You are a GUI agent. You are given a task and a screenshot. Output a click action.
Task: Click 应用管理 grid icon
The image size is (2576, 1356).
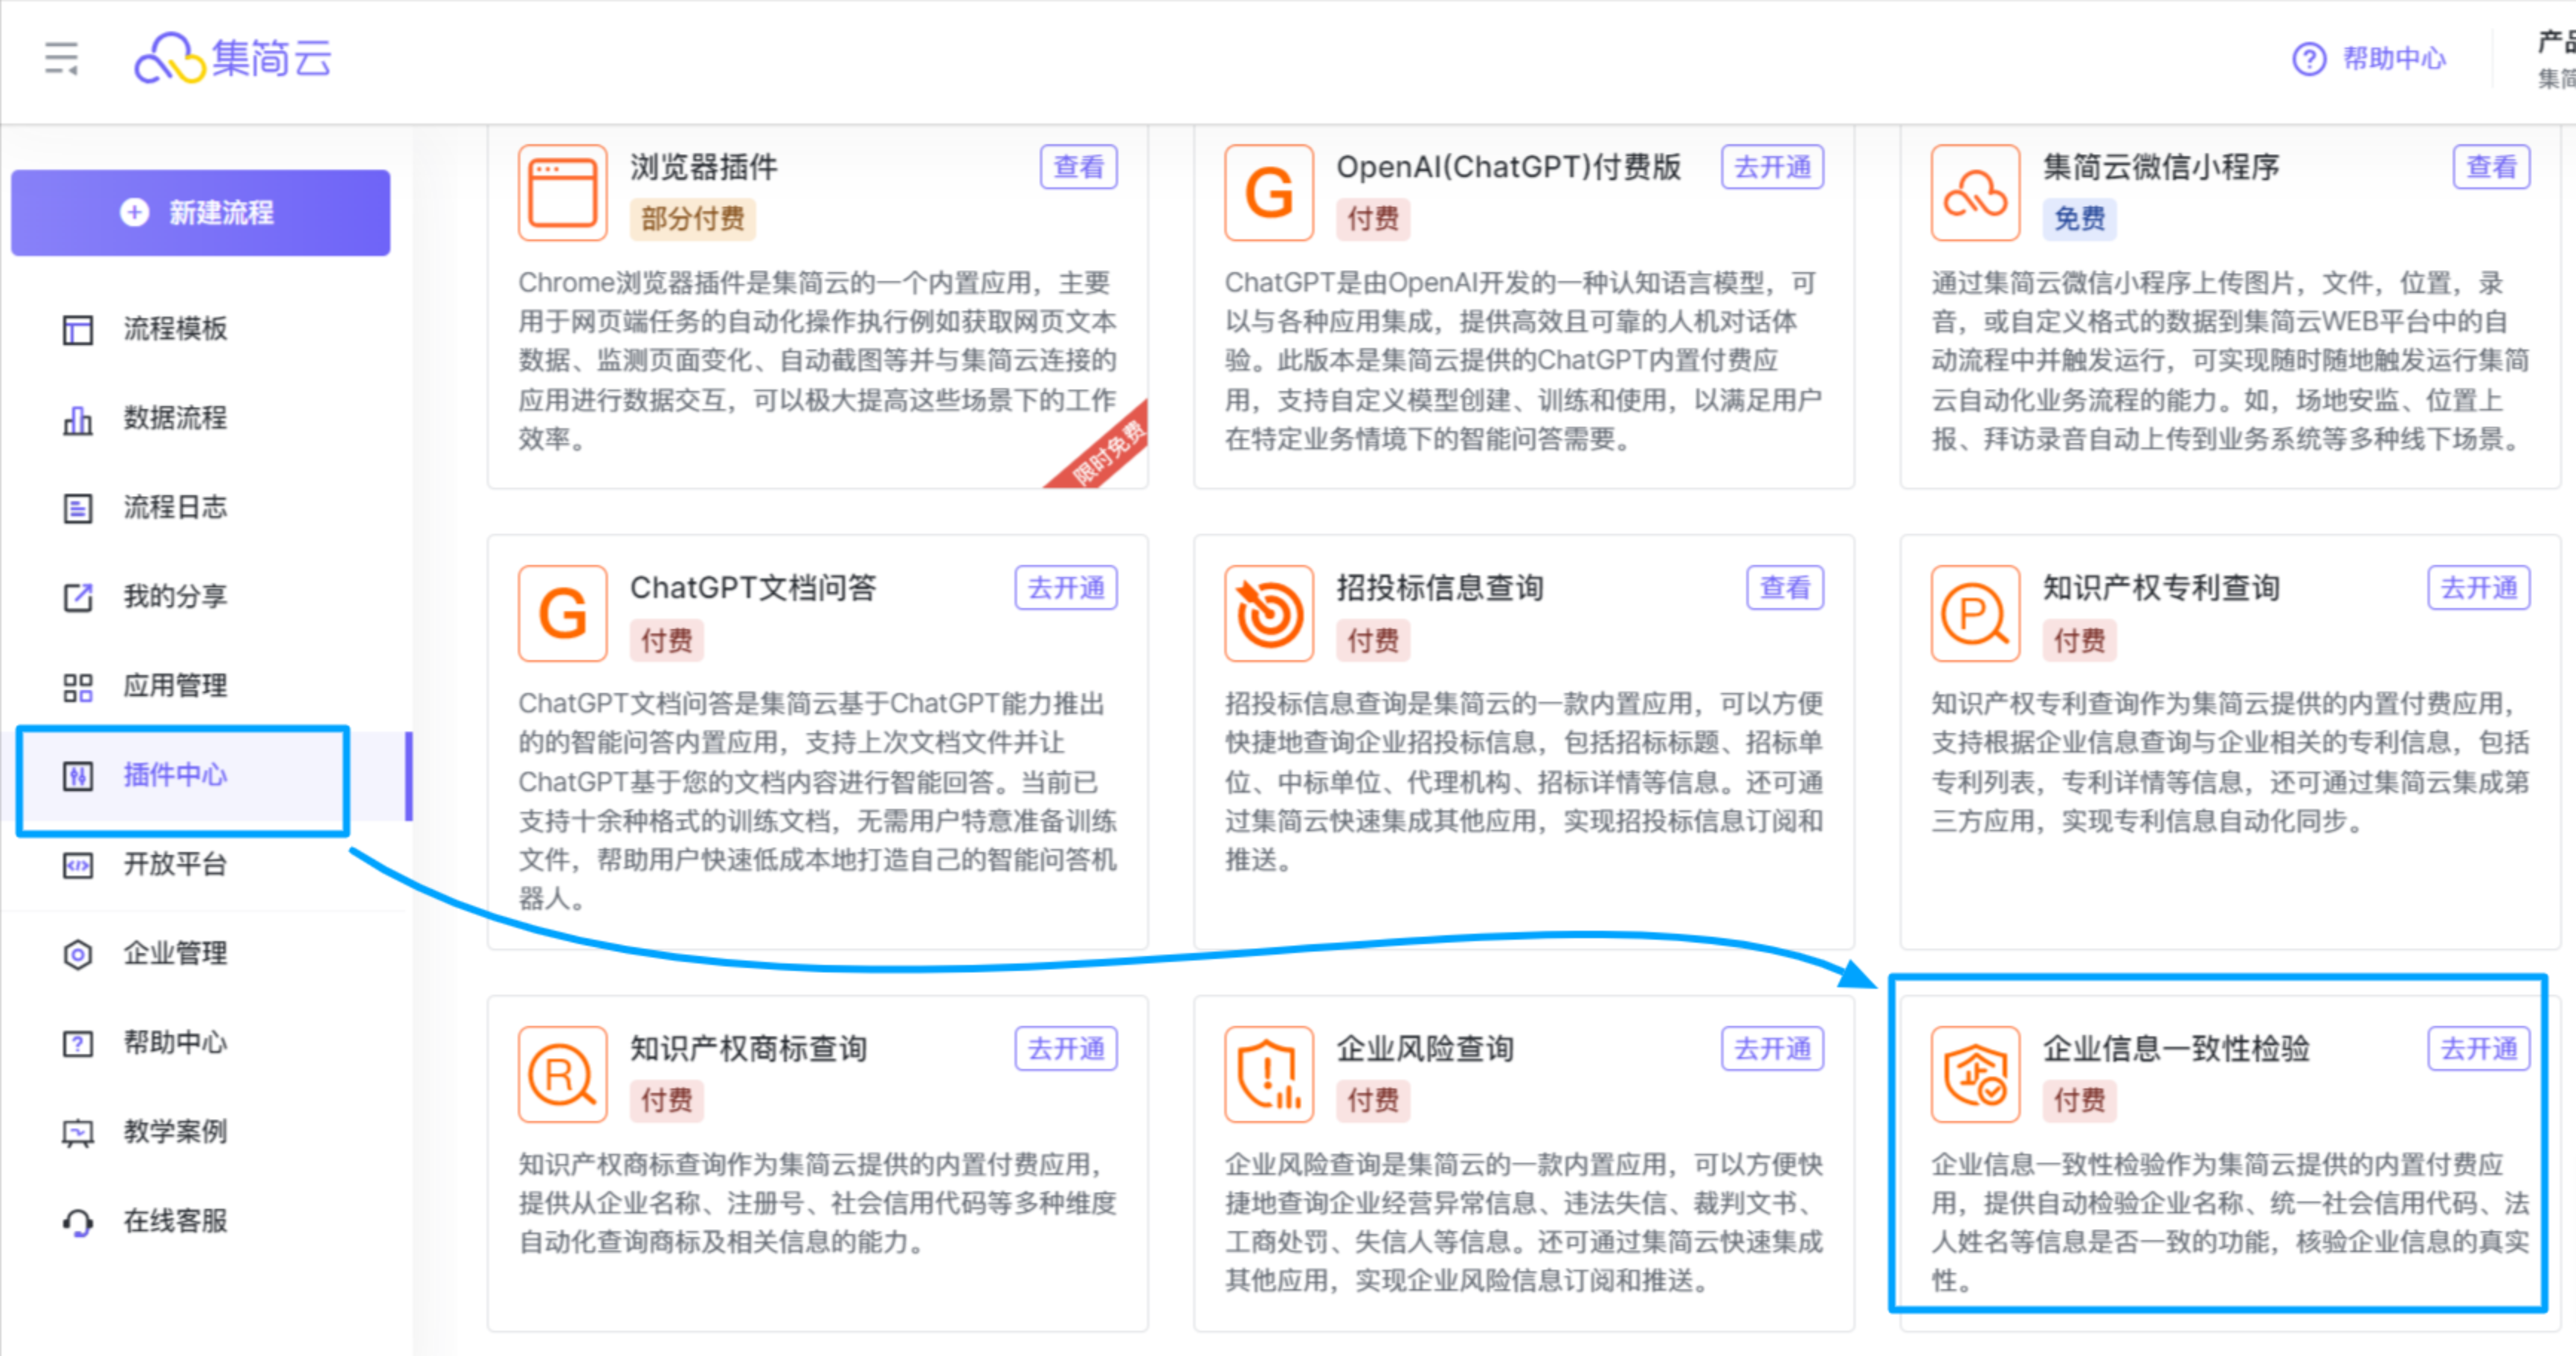78,687
